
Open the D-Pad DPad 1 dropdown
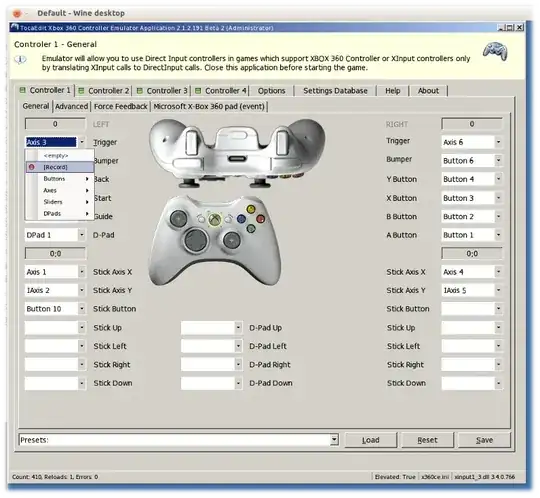(82, 235)
